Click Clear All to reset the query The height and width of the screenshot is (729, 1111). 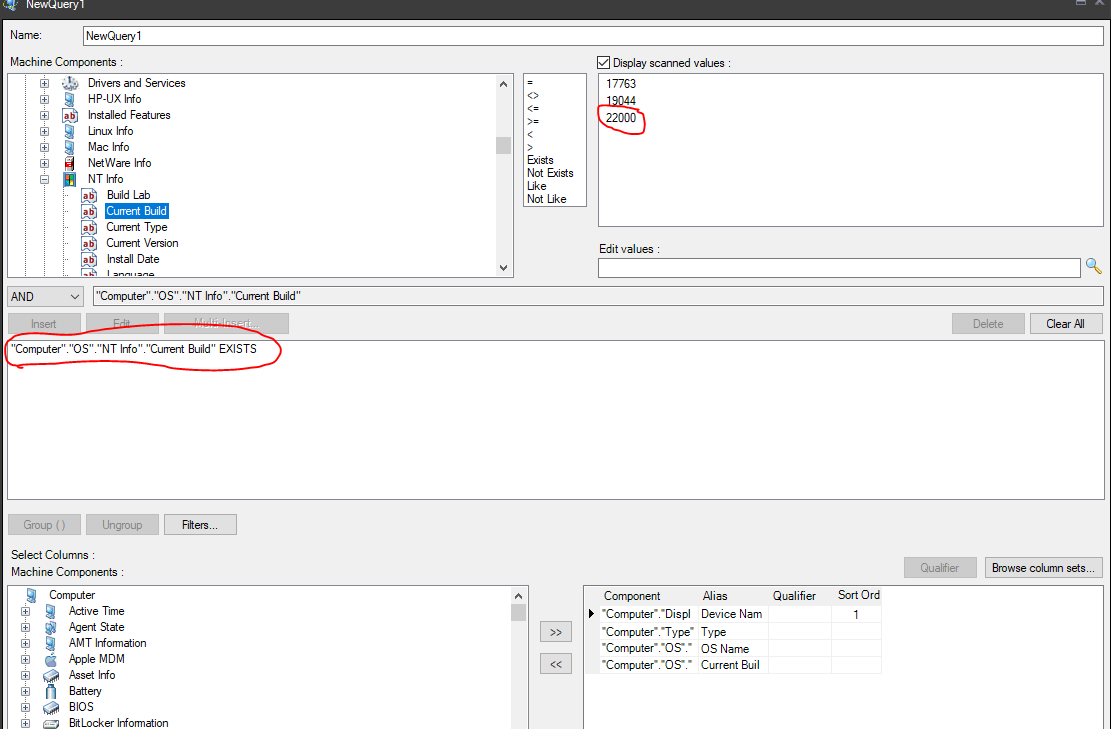pyautogui.click(x=1065, y=323)
